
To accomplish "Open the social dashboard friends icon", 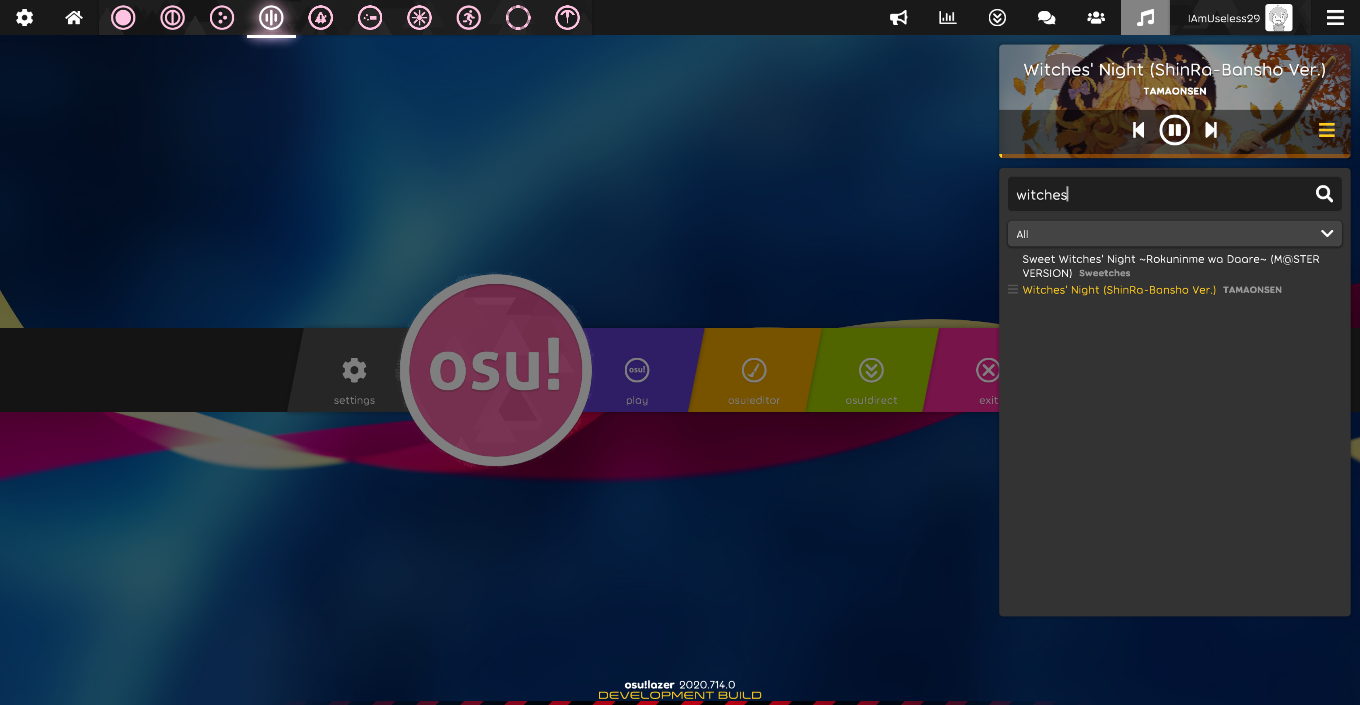I will (x=1095, y=17).
